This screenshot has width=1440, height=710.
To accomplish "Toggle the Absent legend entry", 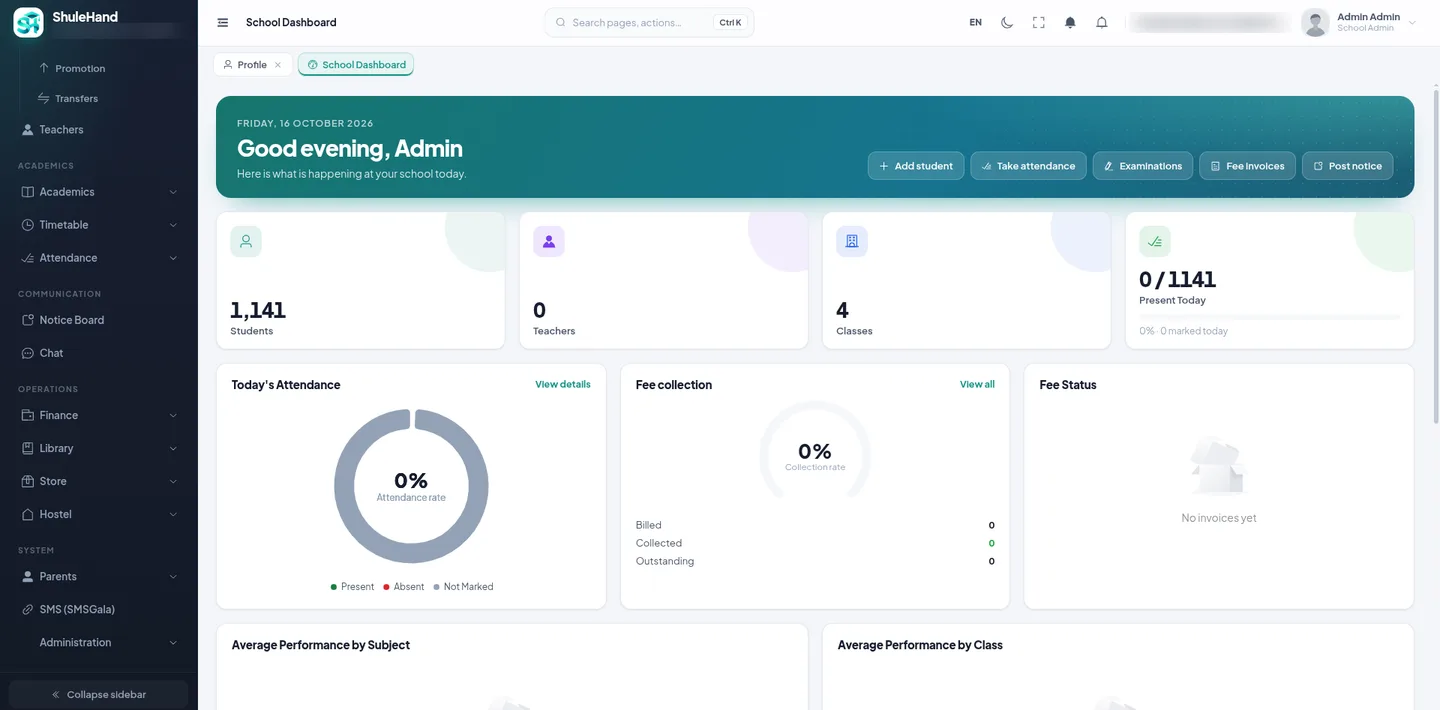I will pyautogui.click(x=404, y=587).
